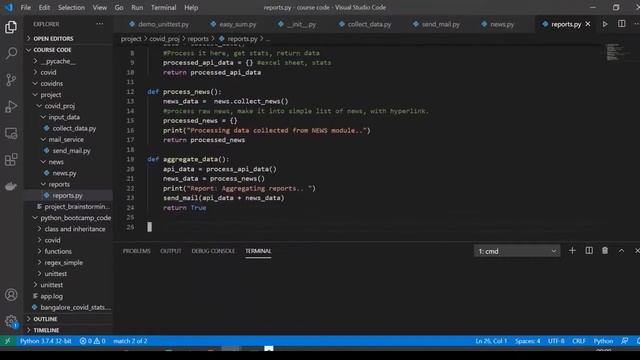This screenshot has width=640, height=360.
Task: Close the reports.py tab
Action: 588,24
